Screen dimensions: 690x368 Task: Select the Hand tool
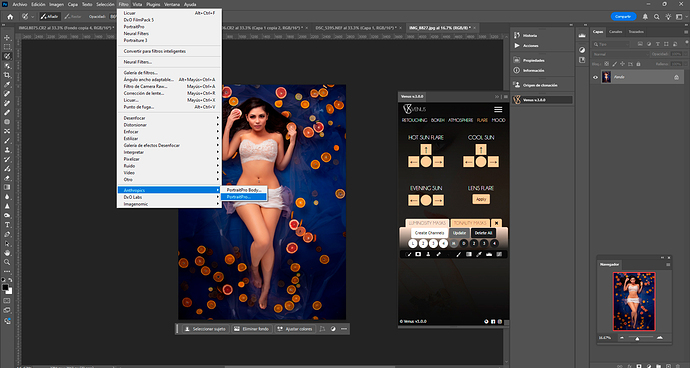pyautogui.click(x=7, y=253)
